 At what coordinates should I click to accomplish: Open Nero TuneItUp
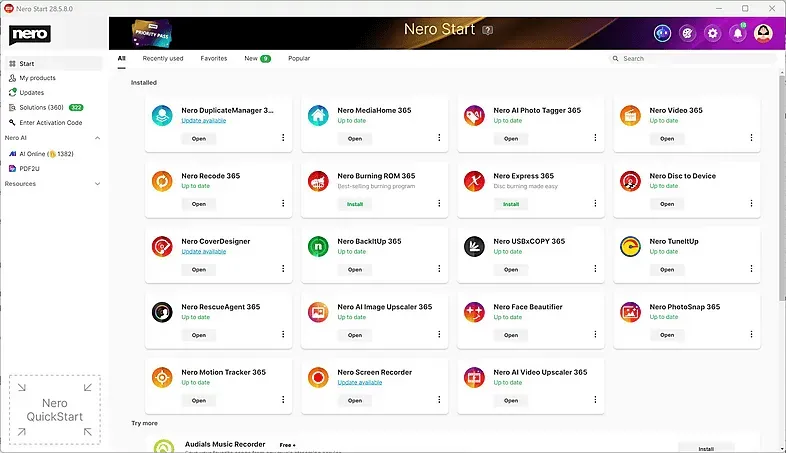click(x=667, y=270)
